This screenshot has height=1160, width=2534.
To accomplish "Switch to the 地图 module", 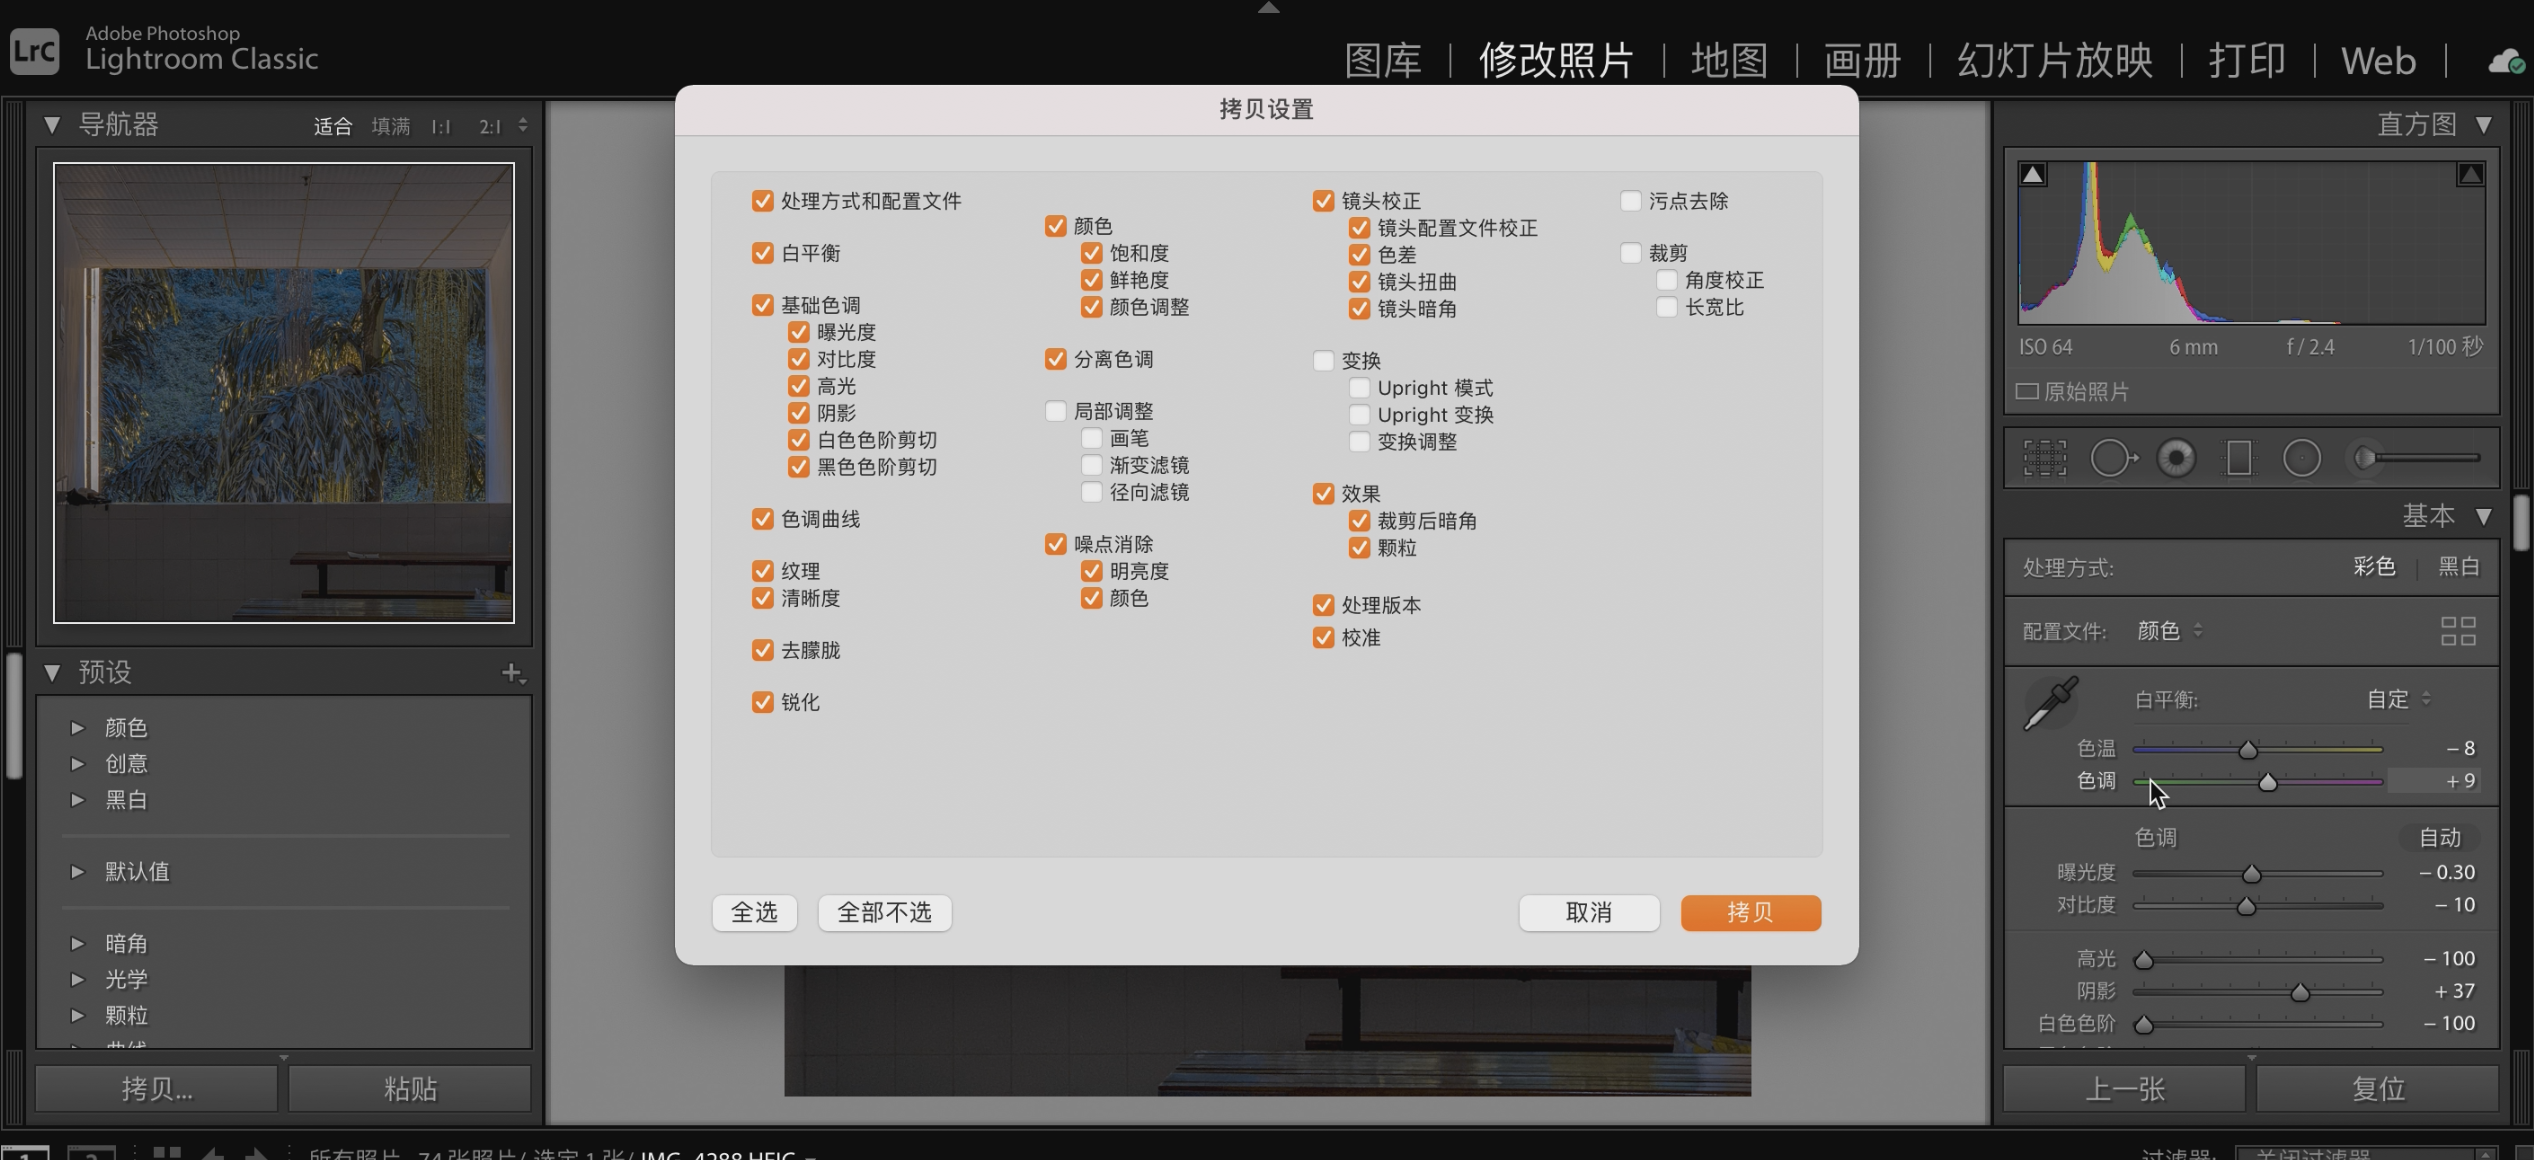I will tap(1729, 60).
